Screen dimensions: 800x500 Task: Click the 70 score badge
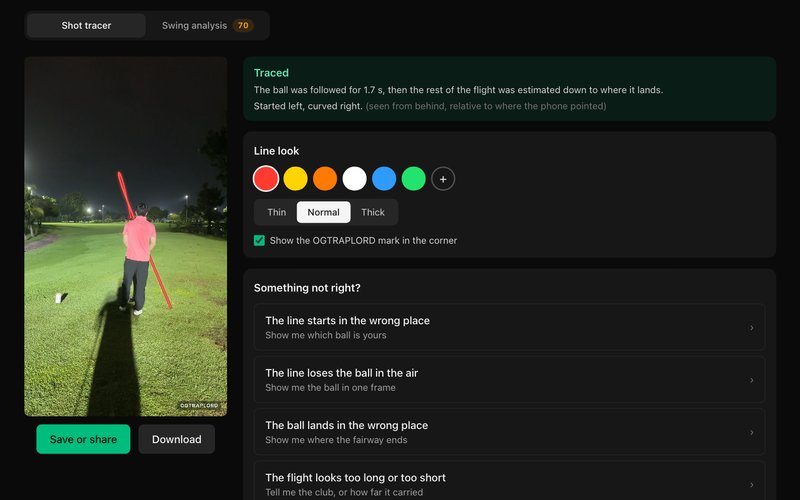coord(243,26)
